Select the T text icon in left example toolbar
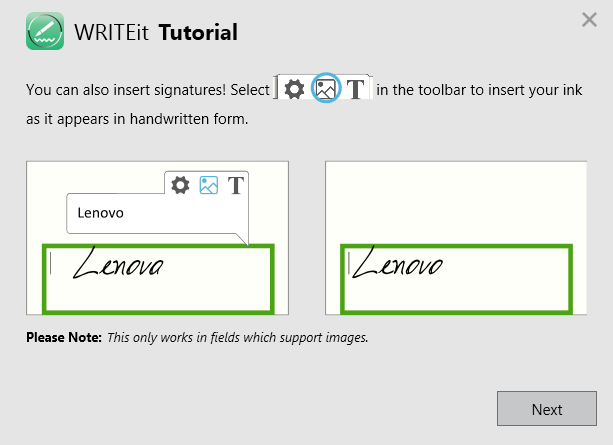Viewport: 613px width, 445px height. coord(235,185)
